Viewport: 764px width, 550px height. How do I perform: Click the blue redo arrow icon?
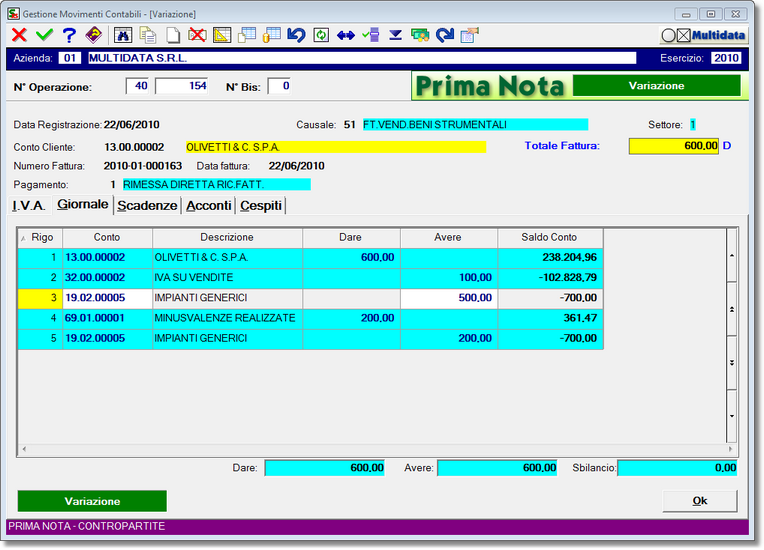click(445, 35)
